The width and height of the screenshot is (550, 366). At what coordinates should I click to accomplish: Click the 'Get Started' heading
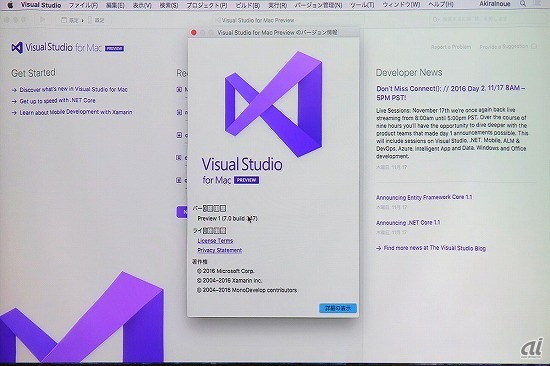pyautogui.click(x=33, y=73)
